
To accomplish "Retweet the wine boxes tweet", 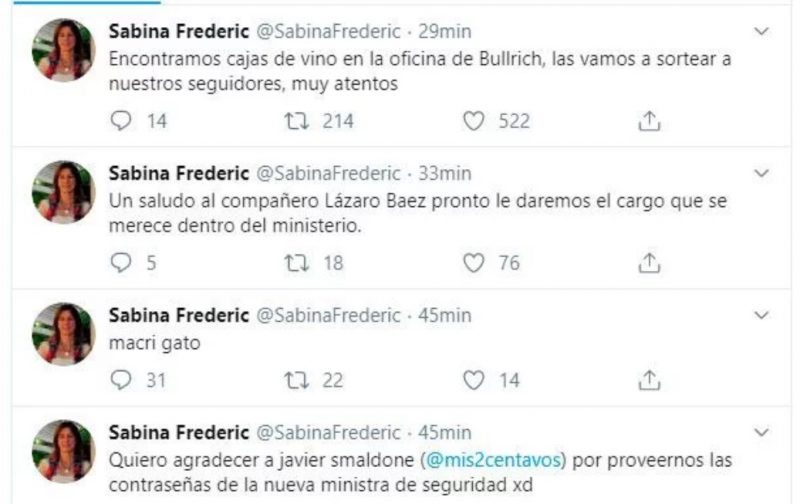I will point(295,121).
